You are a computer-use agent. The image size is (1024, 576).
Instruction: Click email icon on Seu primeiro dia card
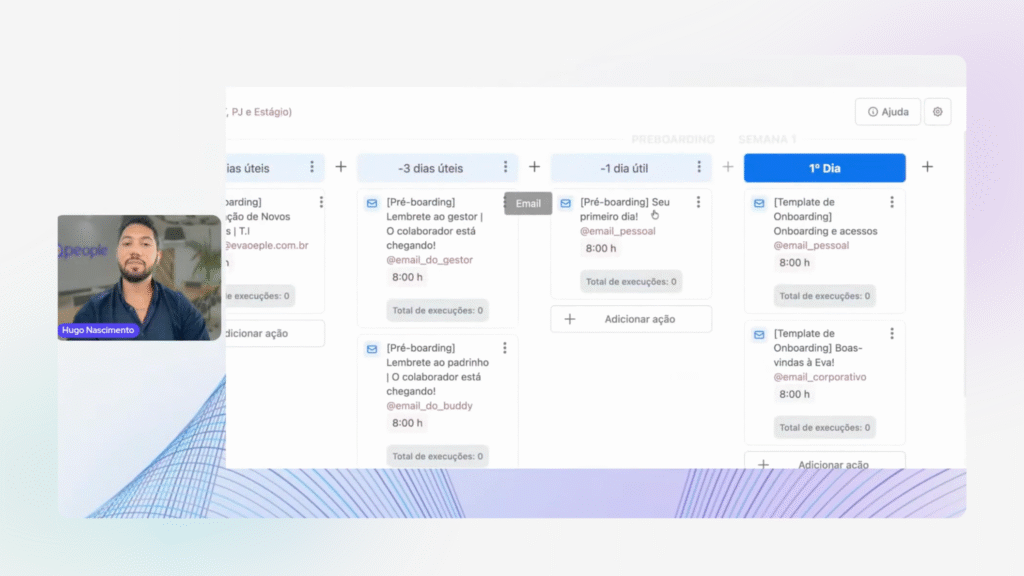click(565, 203)
